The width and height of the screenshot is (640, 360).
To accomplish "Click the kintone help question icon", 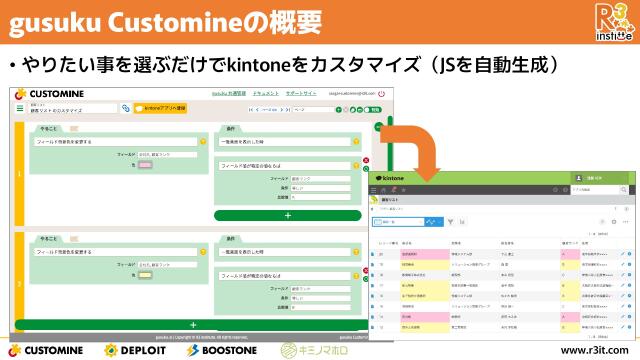I will click(565, 190).
